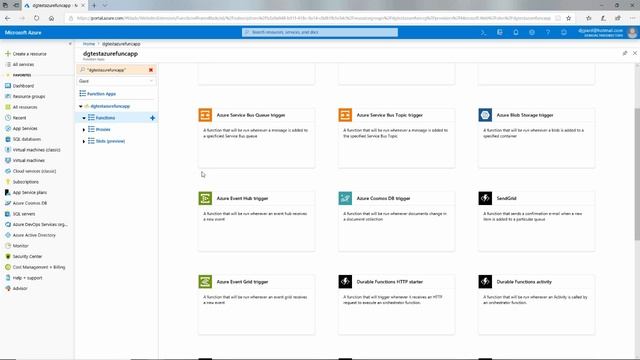Click the dgtestazurefuncapp breadcrumb link

point(121,44)
